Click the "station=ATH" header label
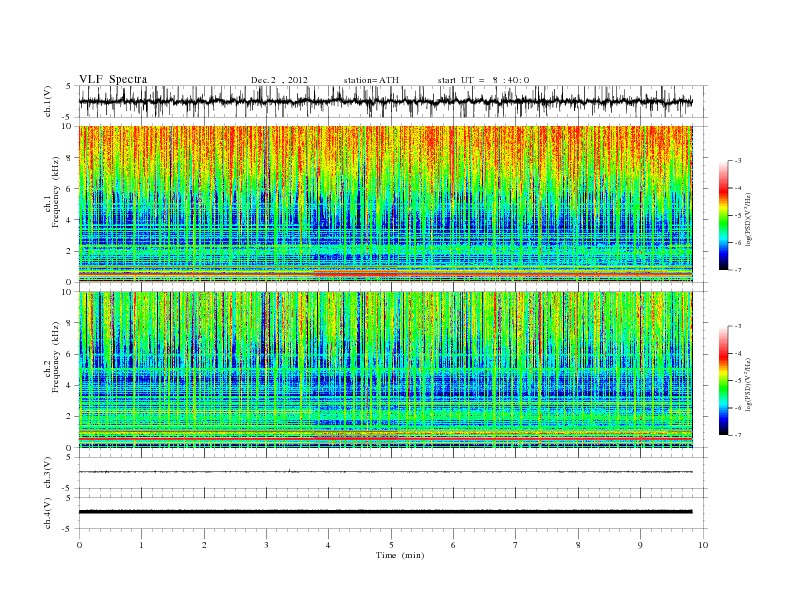The height and width of the screenshot is (612, 792). point(371,80)
